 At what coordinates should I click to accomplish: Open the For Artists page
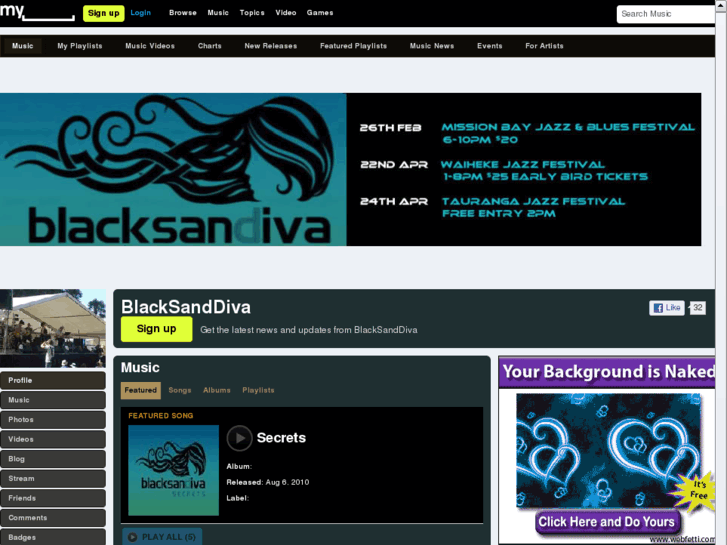click(x=544, y=46)
